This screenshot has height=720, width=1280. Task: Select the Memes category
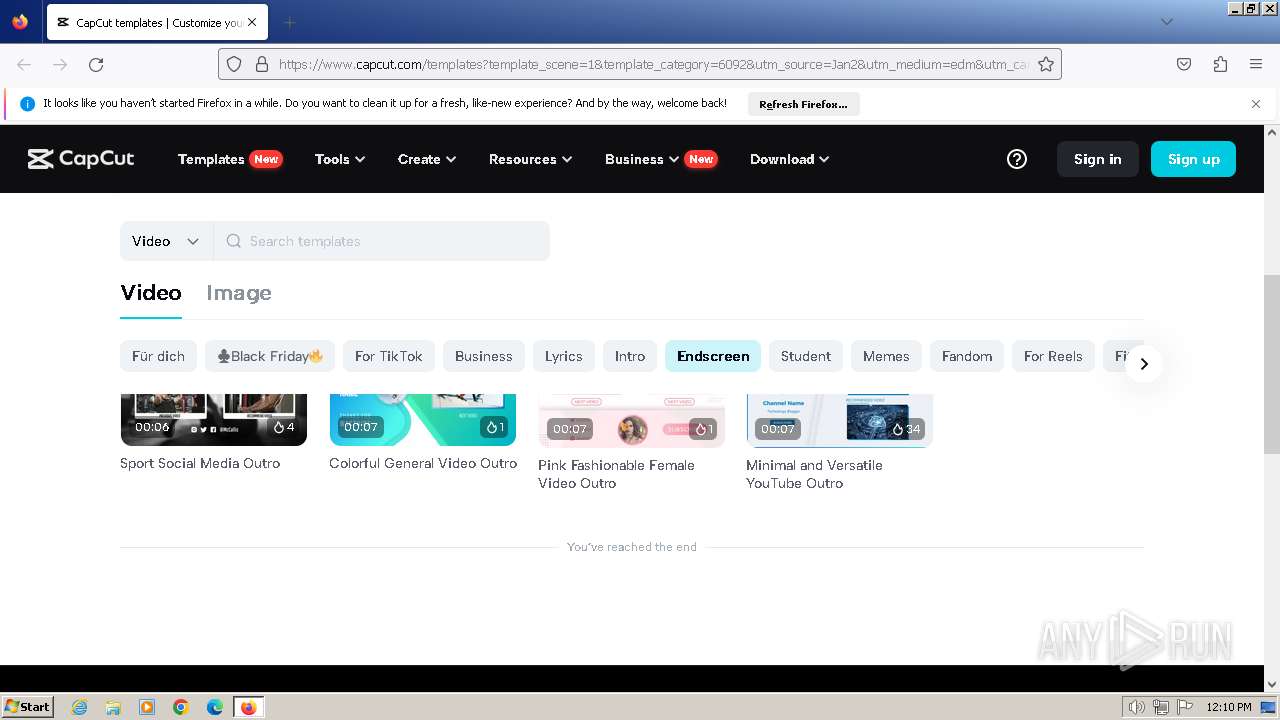tap(886, 356)
